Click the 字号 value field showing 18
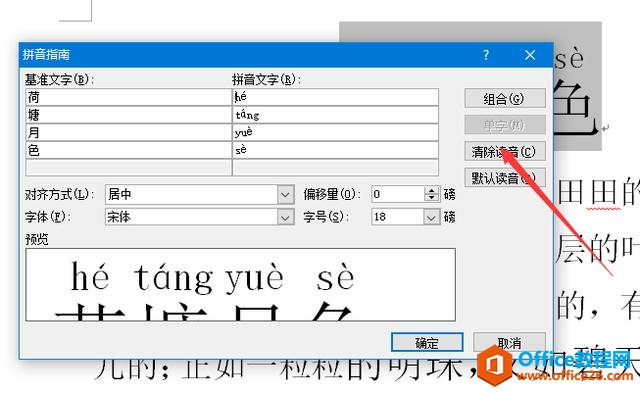 [x=397, y=217]
